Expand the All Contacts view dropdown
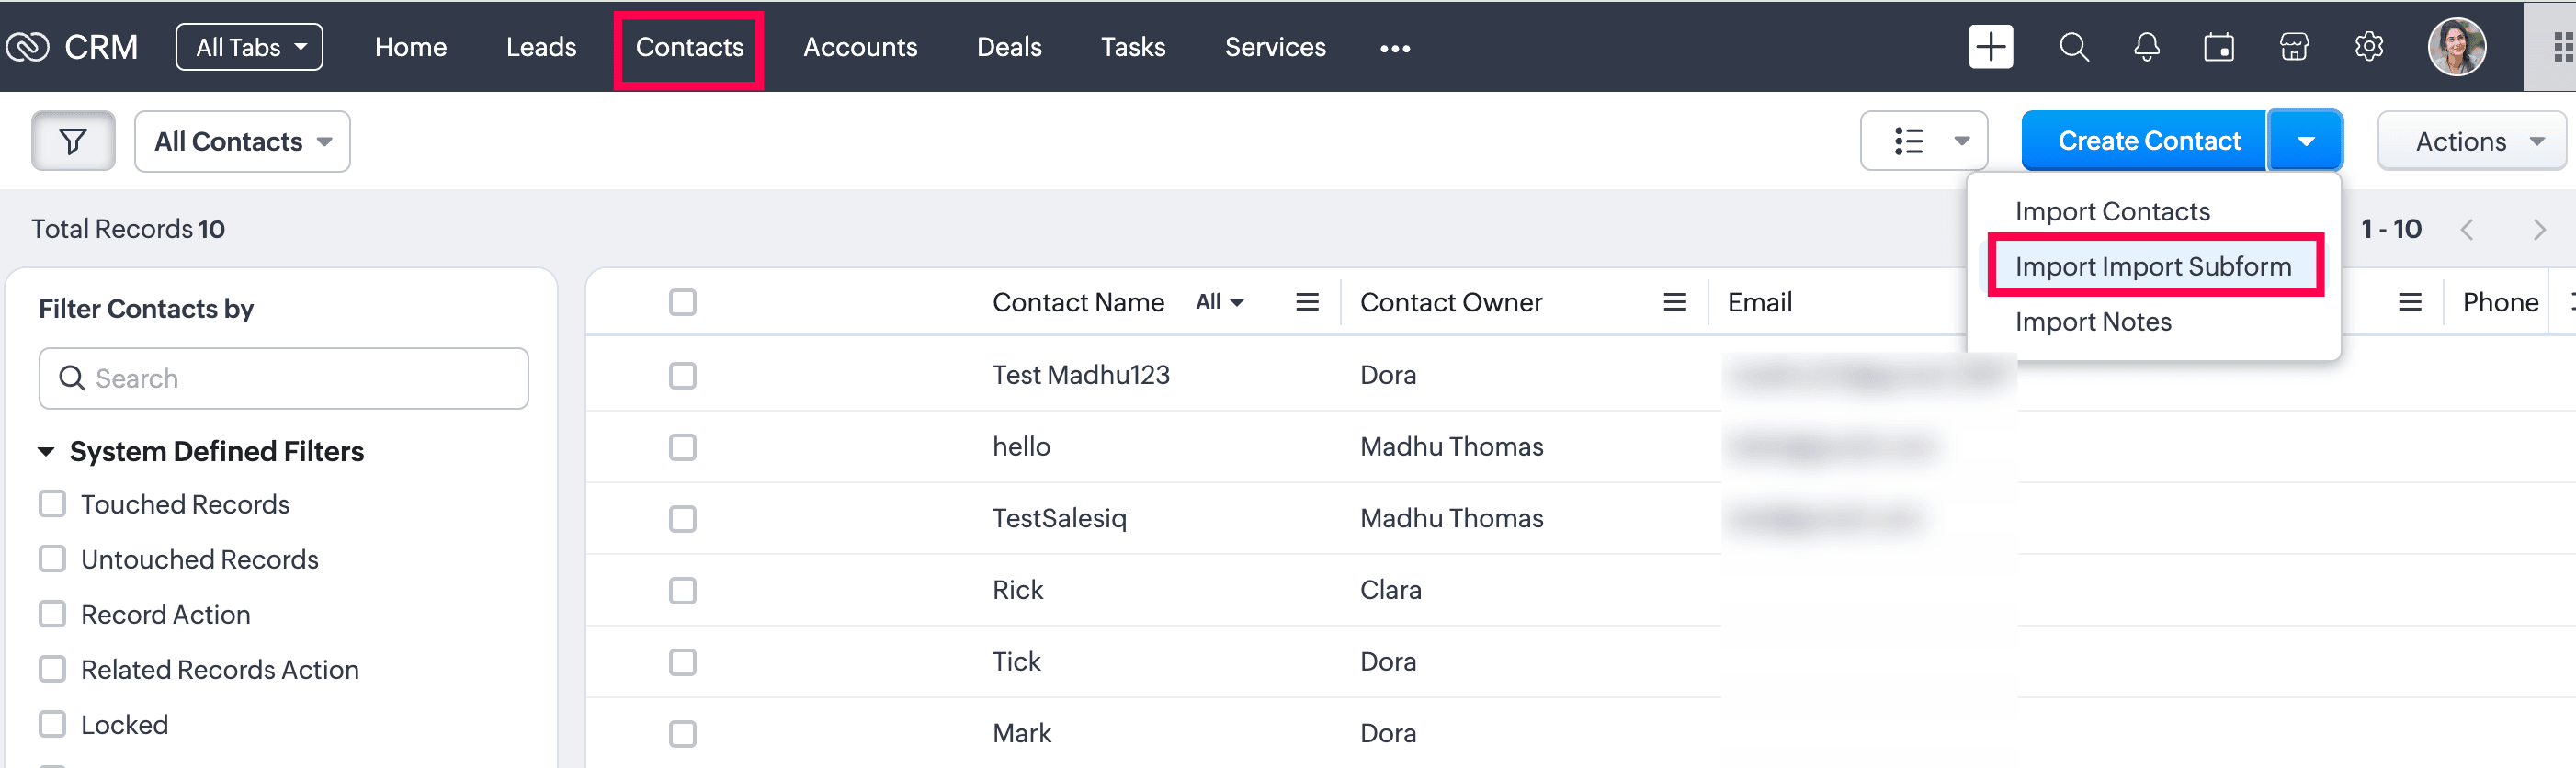Image resolution: width=2576 pixels, height=768 pixels. coord(242,141)
